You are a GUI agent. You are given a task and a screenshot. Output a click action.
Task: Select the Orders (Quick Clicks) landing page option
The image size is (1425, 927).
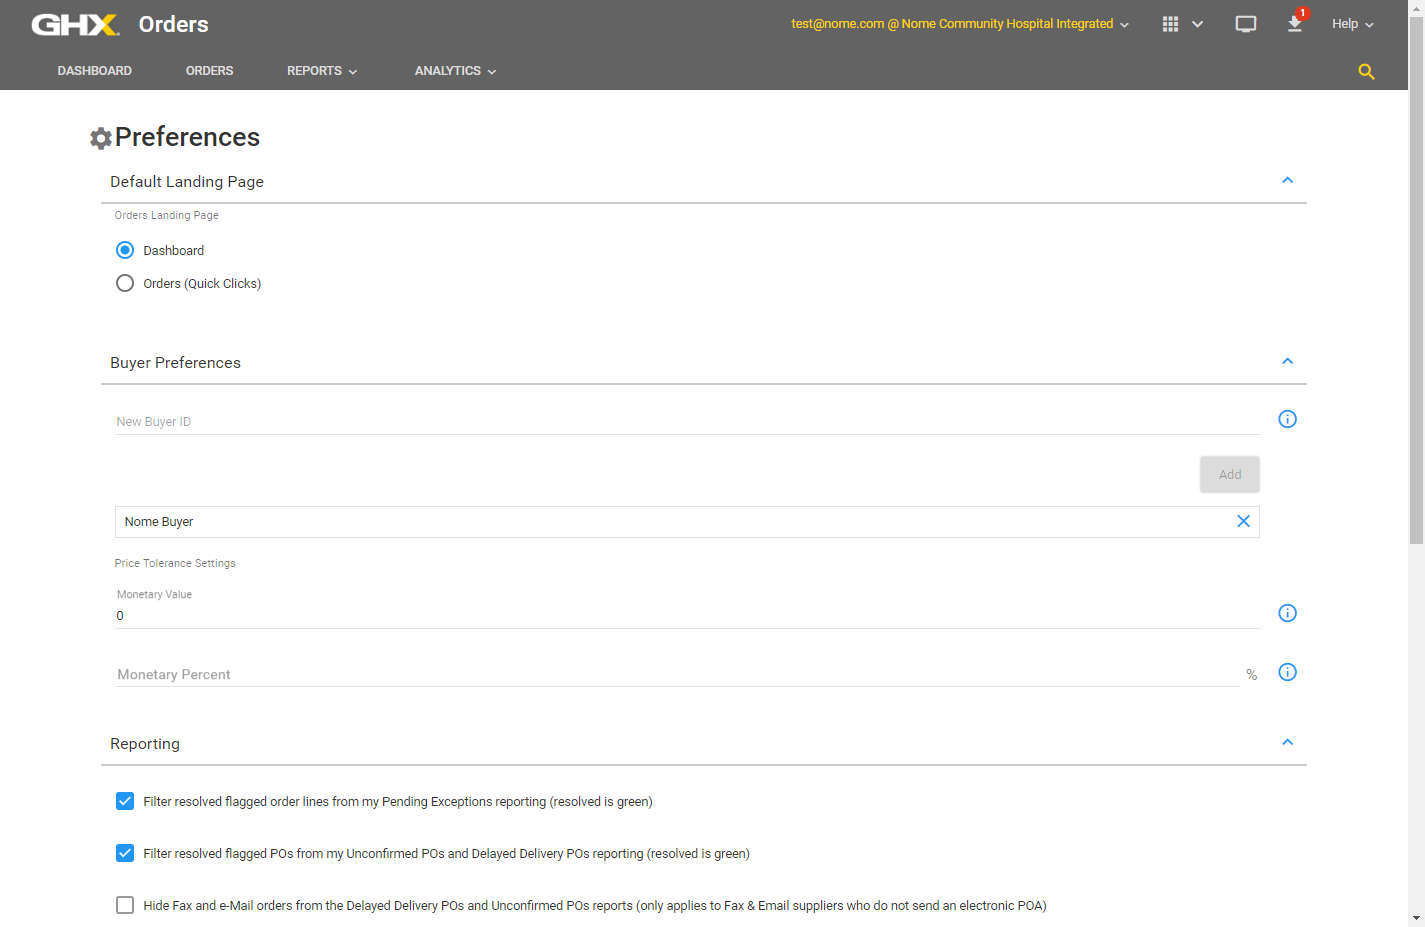(124, 283)
